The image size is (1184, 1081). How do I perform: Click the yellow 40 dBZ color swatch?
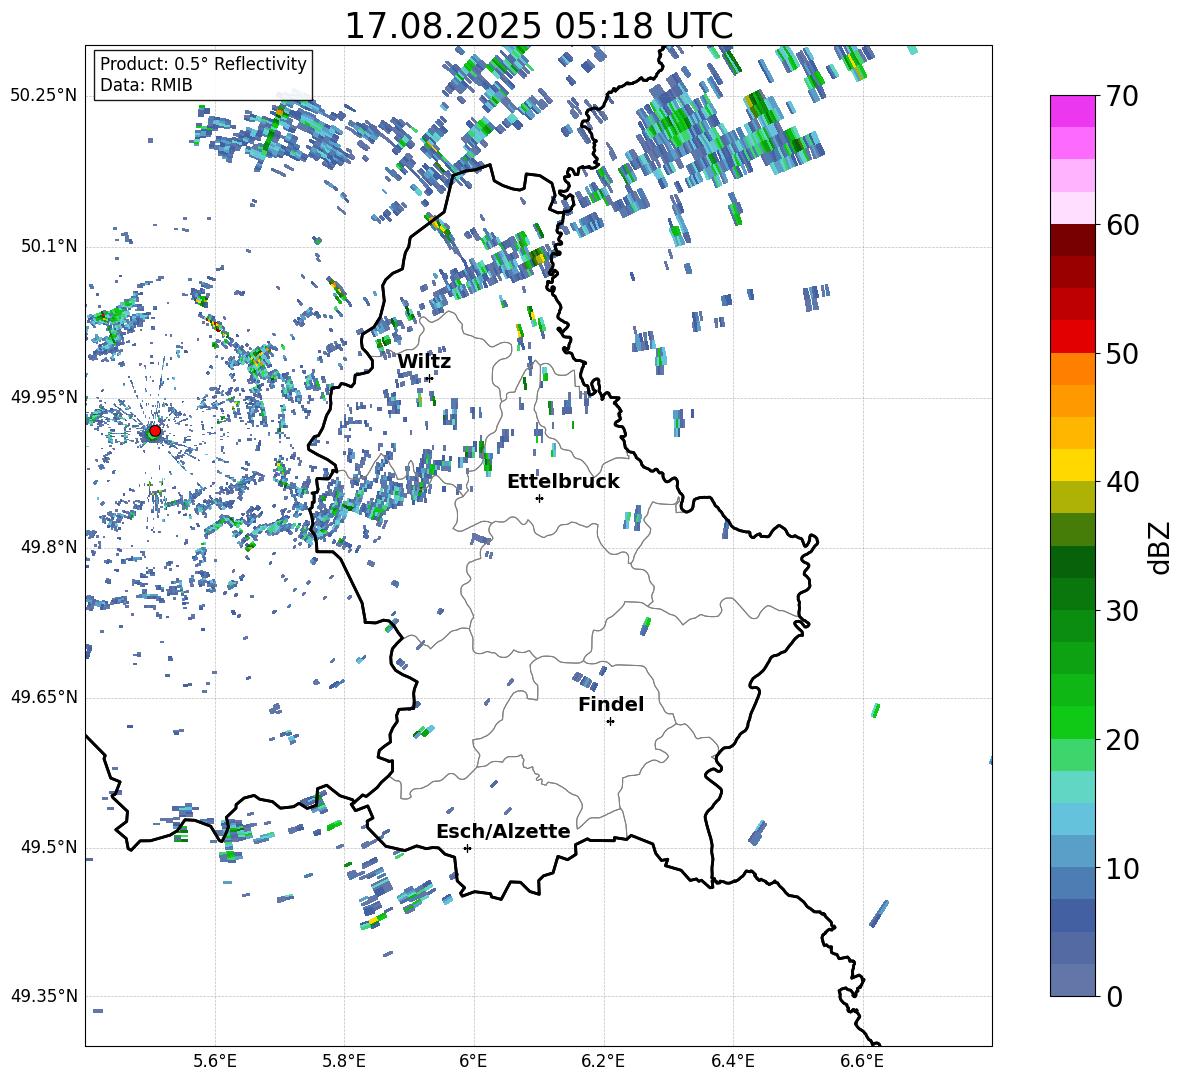[x=1072, y=465]
